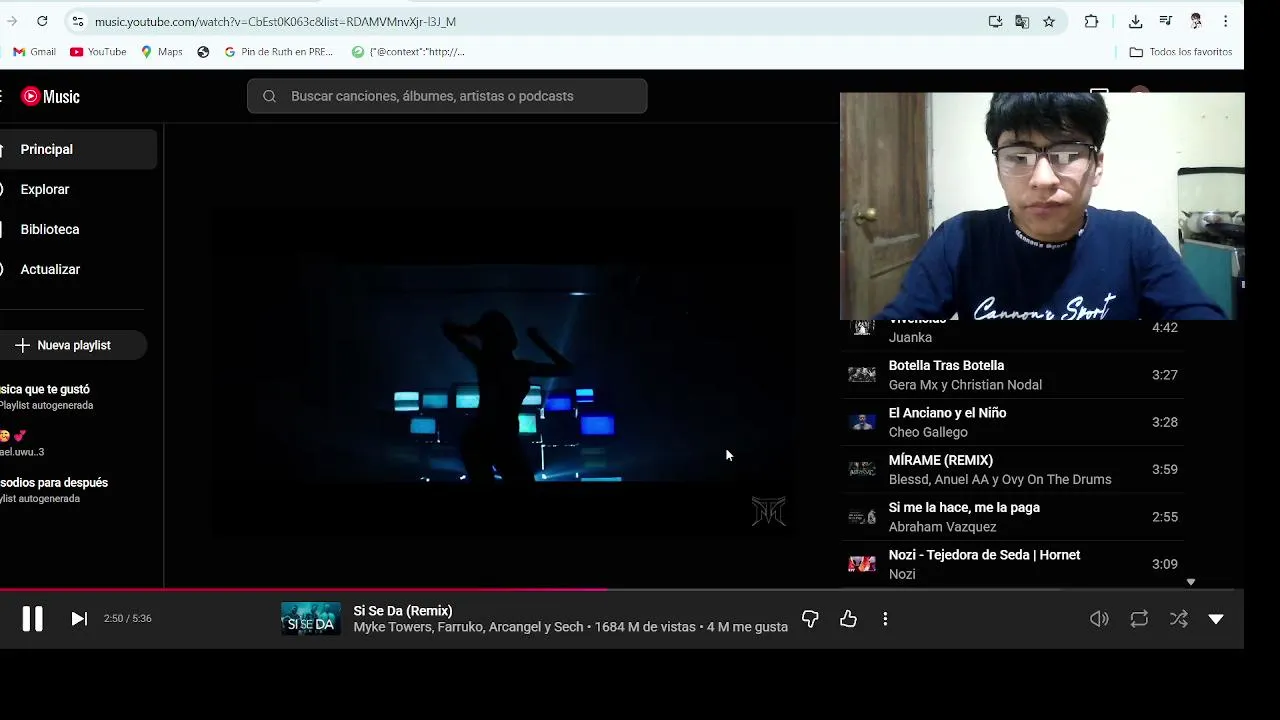This screenshot has width=1280, height=720.
Task: Translate this page icon
Action: 1022,21
